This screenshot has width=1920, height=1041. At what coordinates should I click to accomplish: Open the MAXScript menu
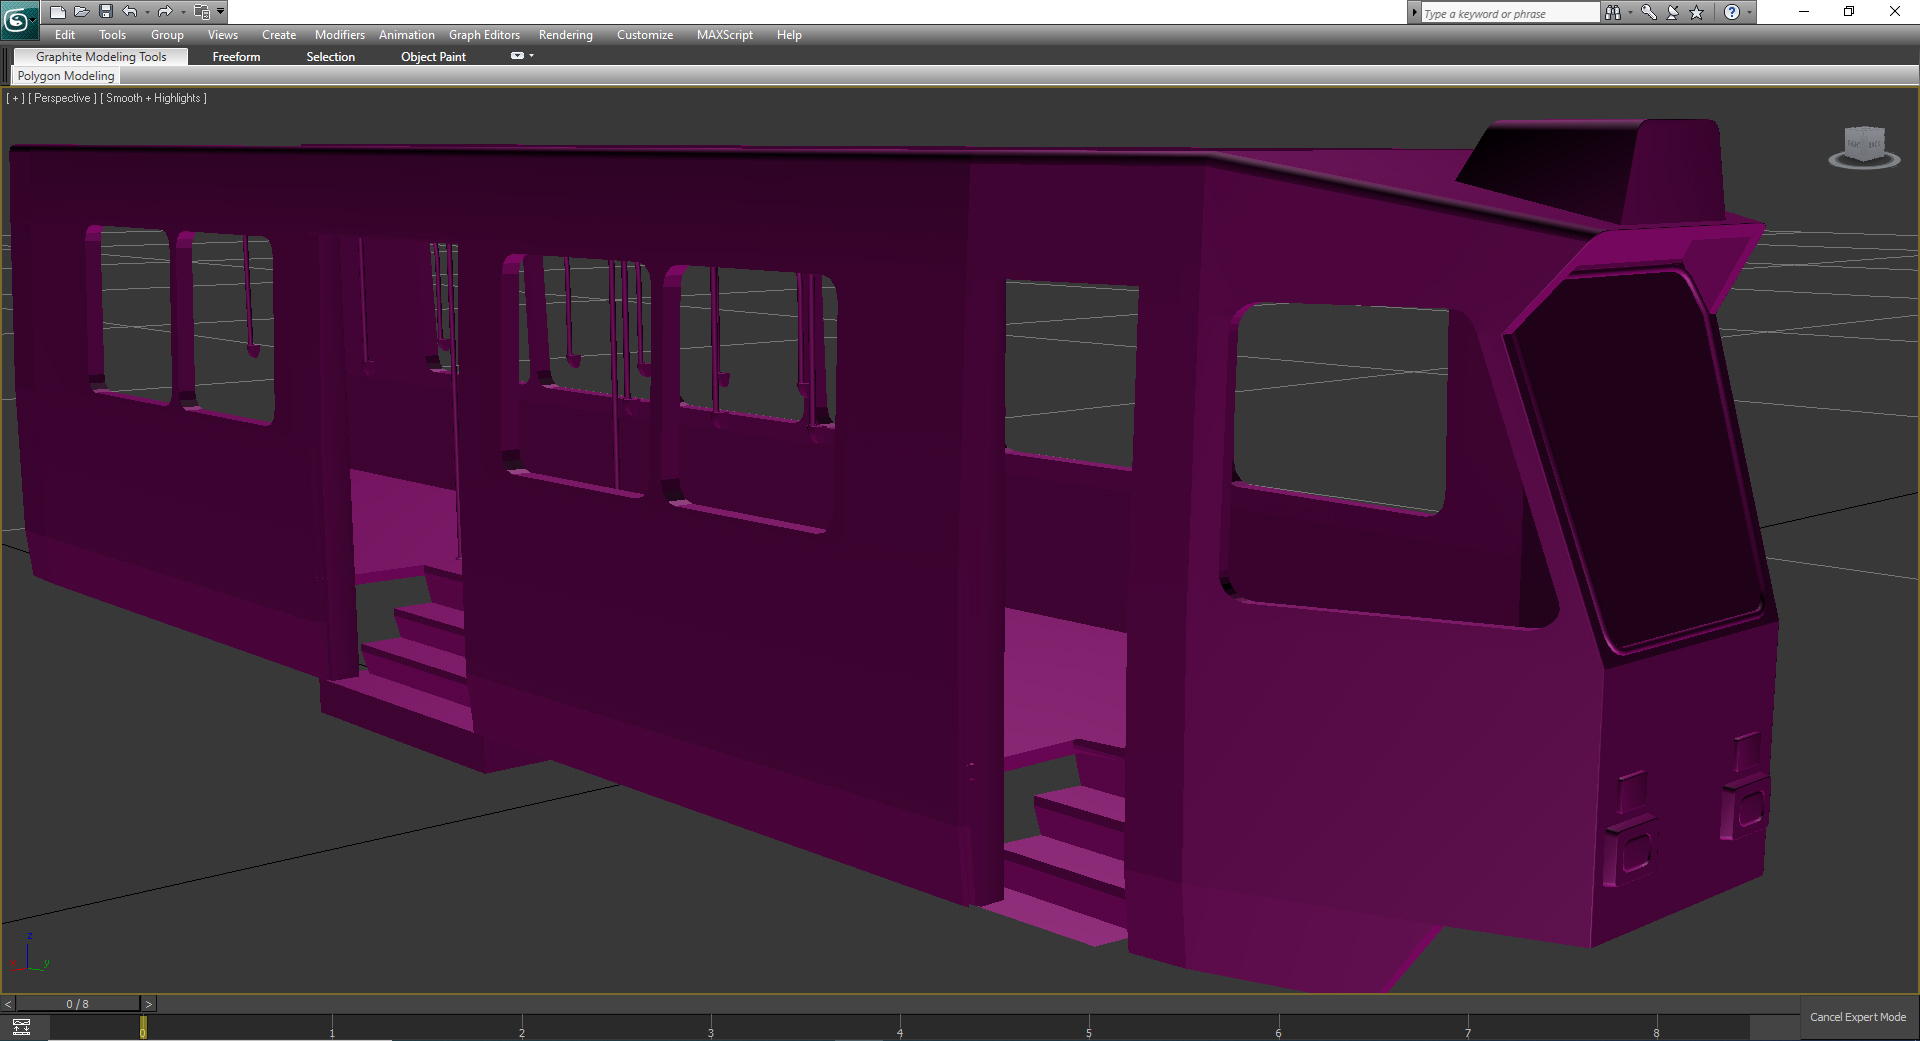tap(725, 35)
